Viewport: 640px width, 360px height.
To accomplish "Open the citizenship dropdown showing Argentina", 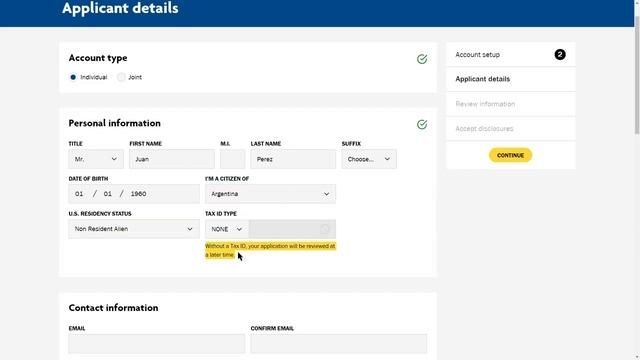I will pos(270,194).
